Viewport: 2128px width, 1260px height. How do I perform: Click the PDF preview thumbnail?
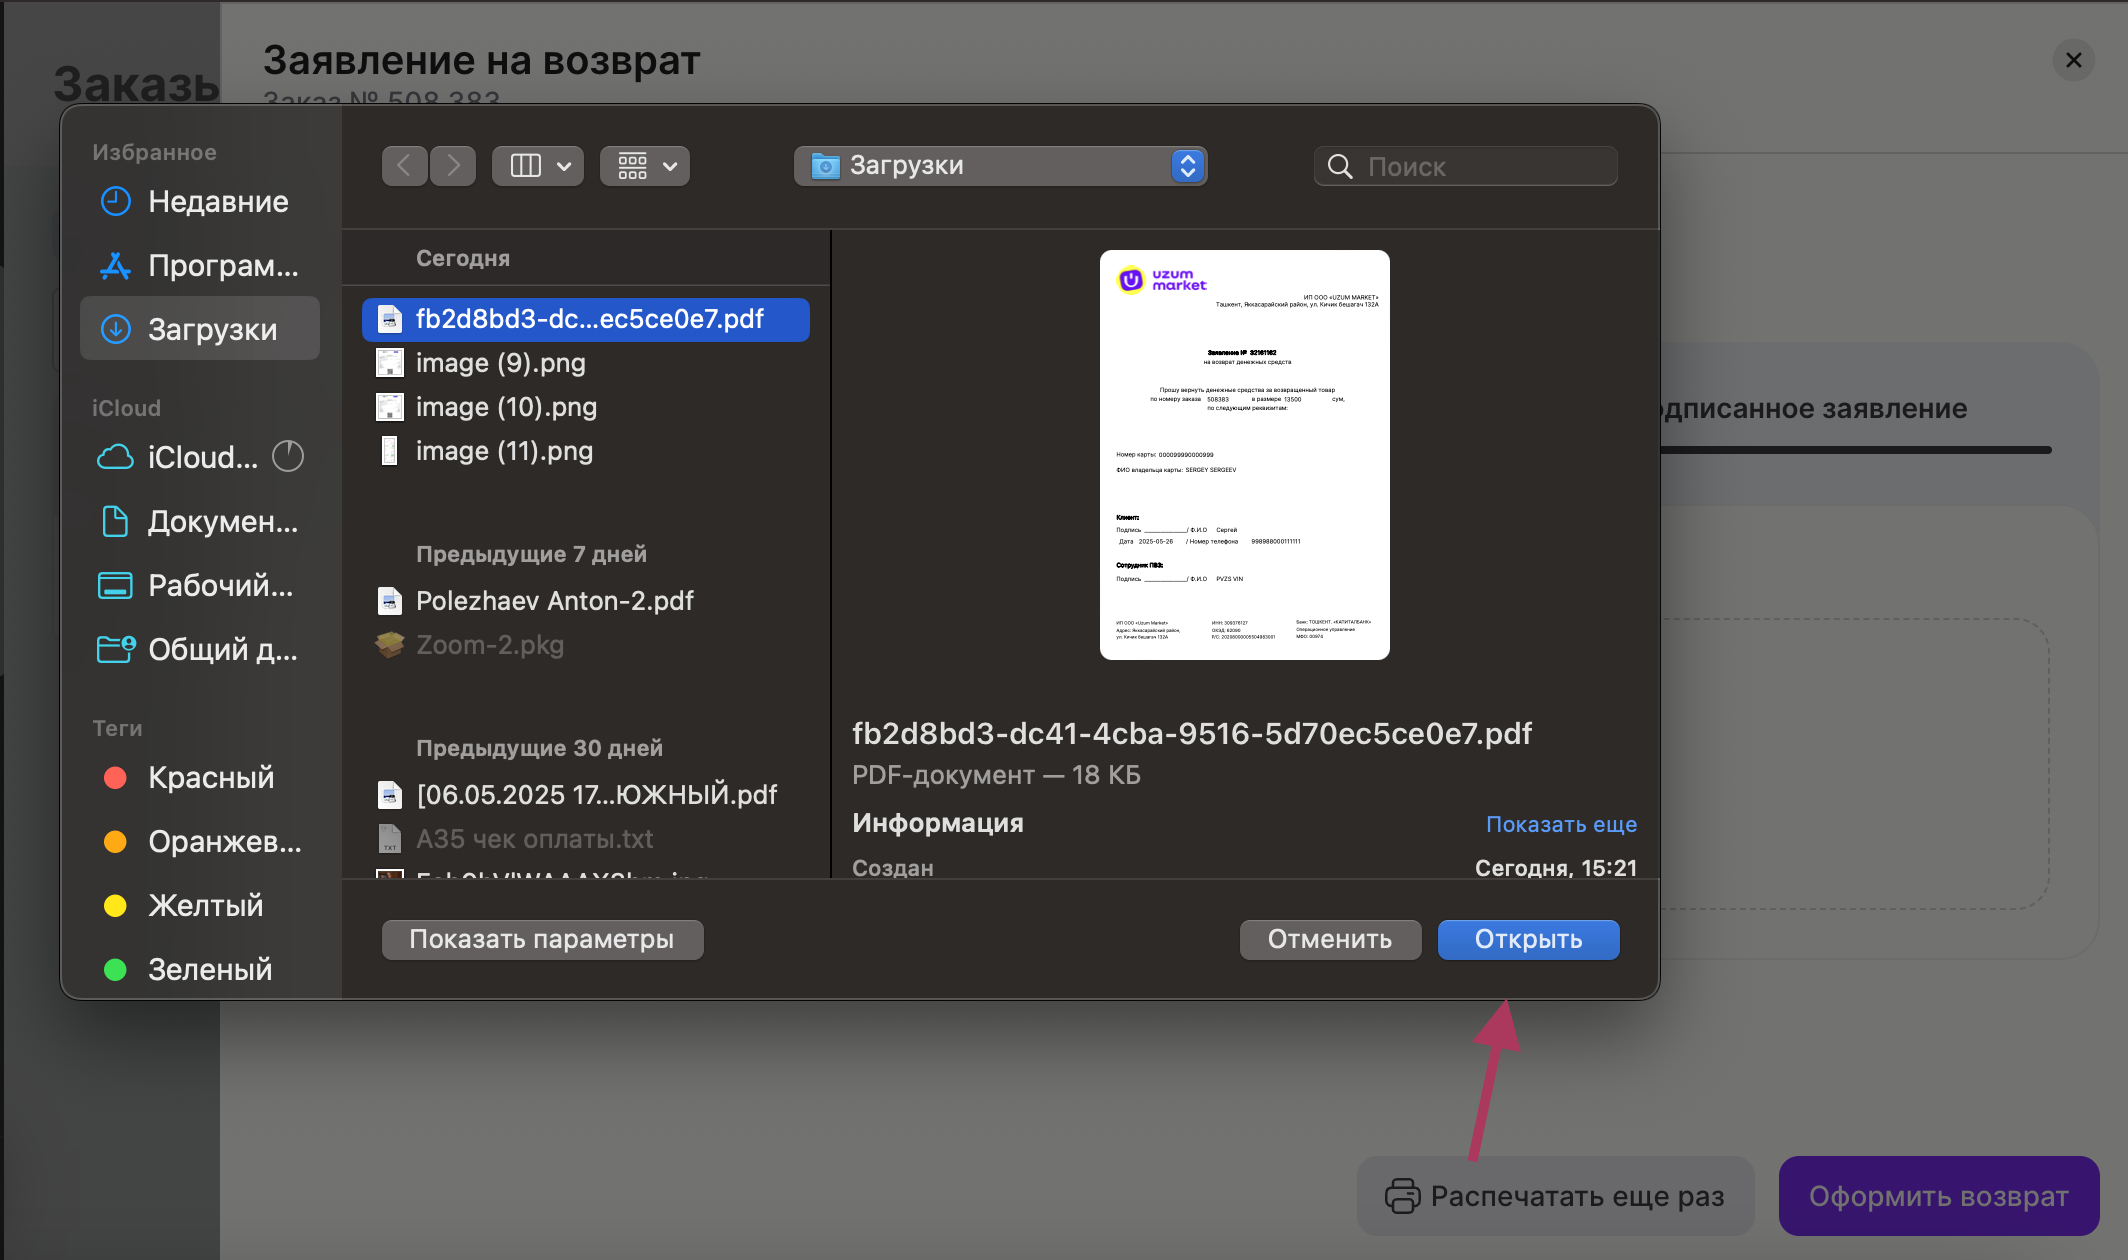pyautogui.click(x=1244, y=455)
